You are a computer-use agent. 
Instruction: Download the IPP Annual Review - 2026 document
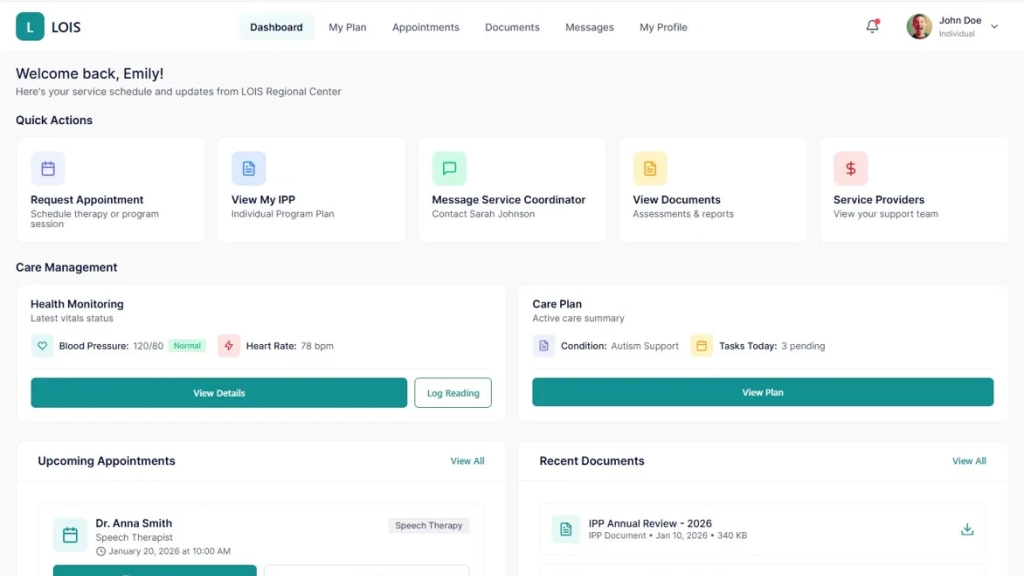tap(967, 529)
